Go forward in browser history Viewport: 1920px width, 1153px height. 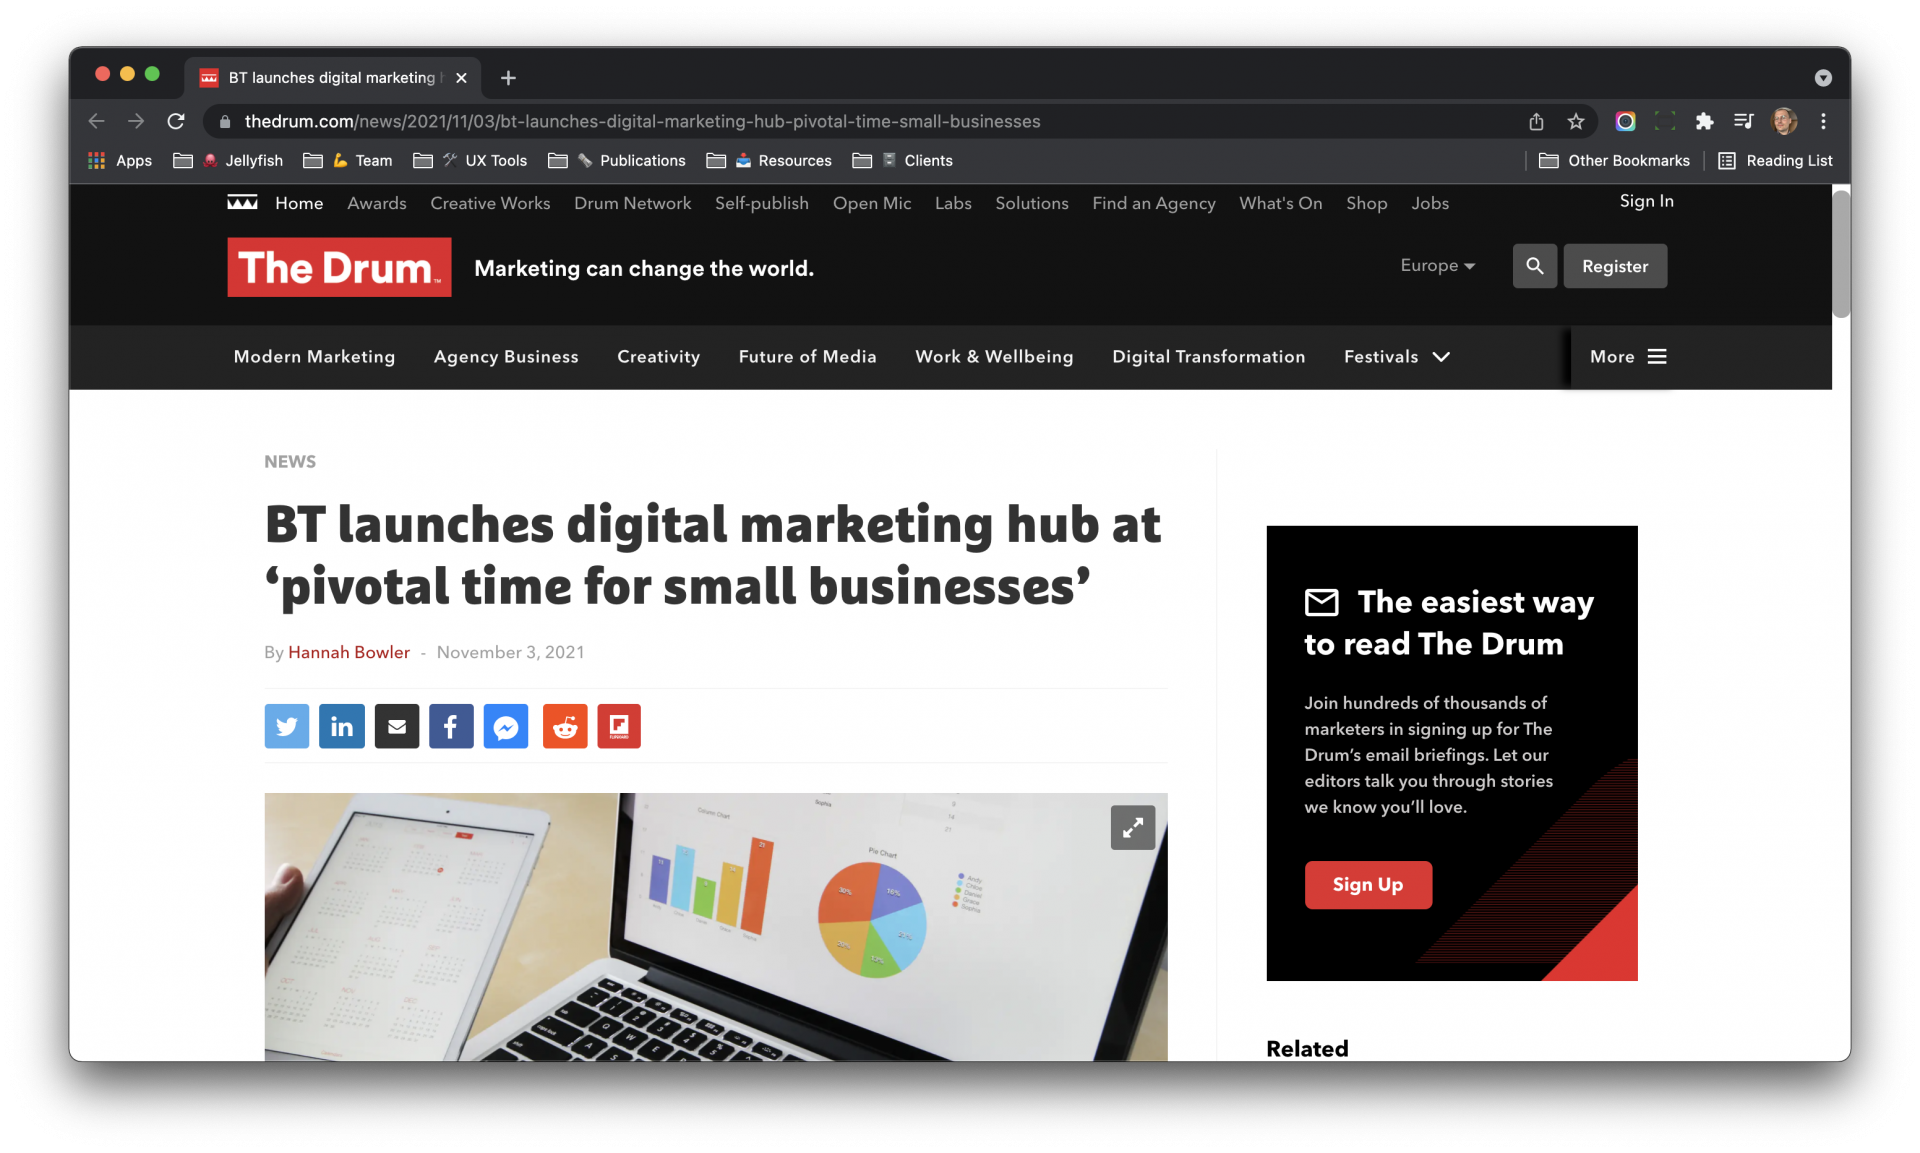click(136, 121)
